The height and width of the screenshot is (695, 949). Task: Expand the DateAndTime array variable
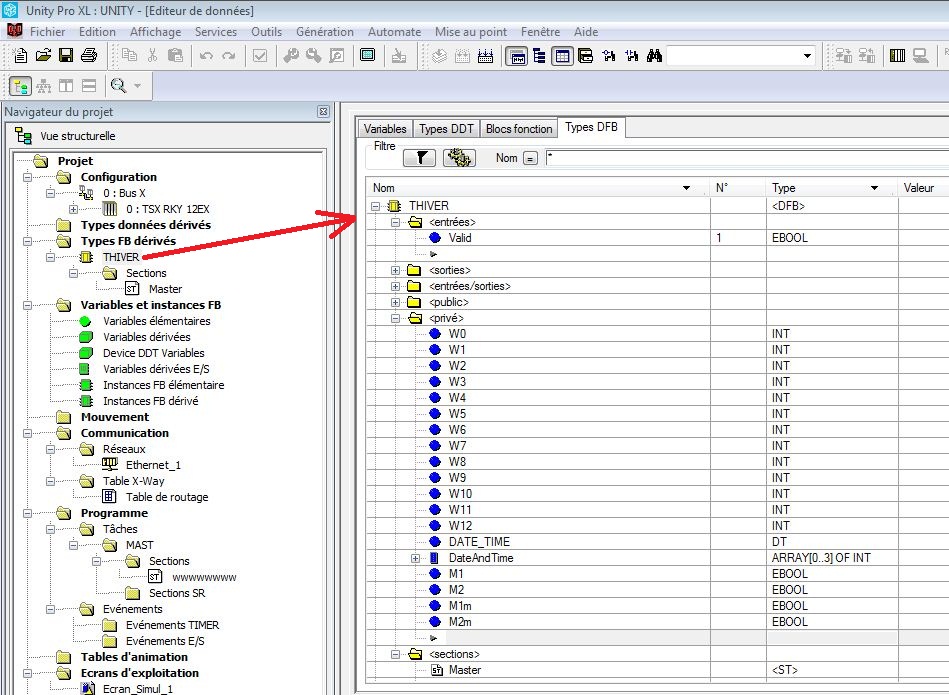coord(415,558)
